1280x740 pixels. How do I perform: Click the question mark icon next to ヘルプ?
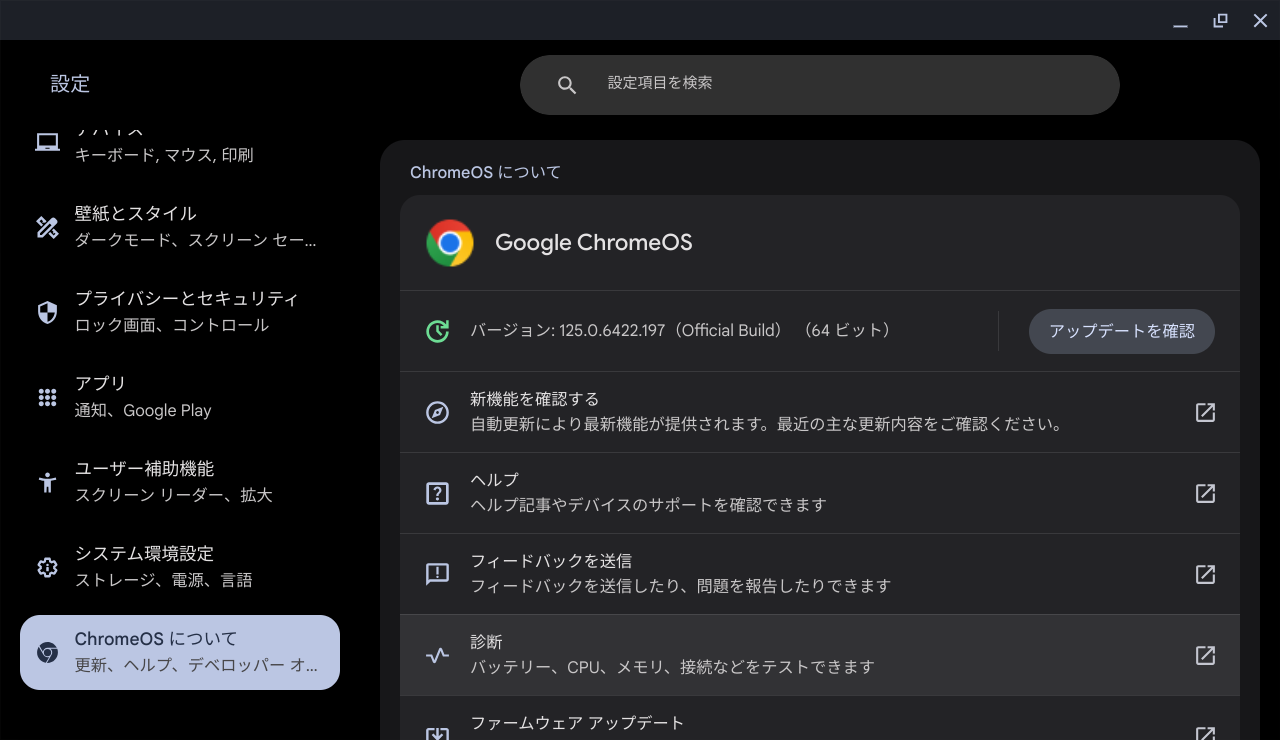pyautogui.click(x=437, y=493)
